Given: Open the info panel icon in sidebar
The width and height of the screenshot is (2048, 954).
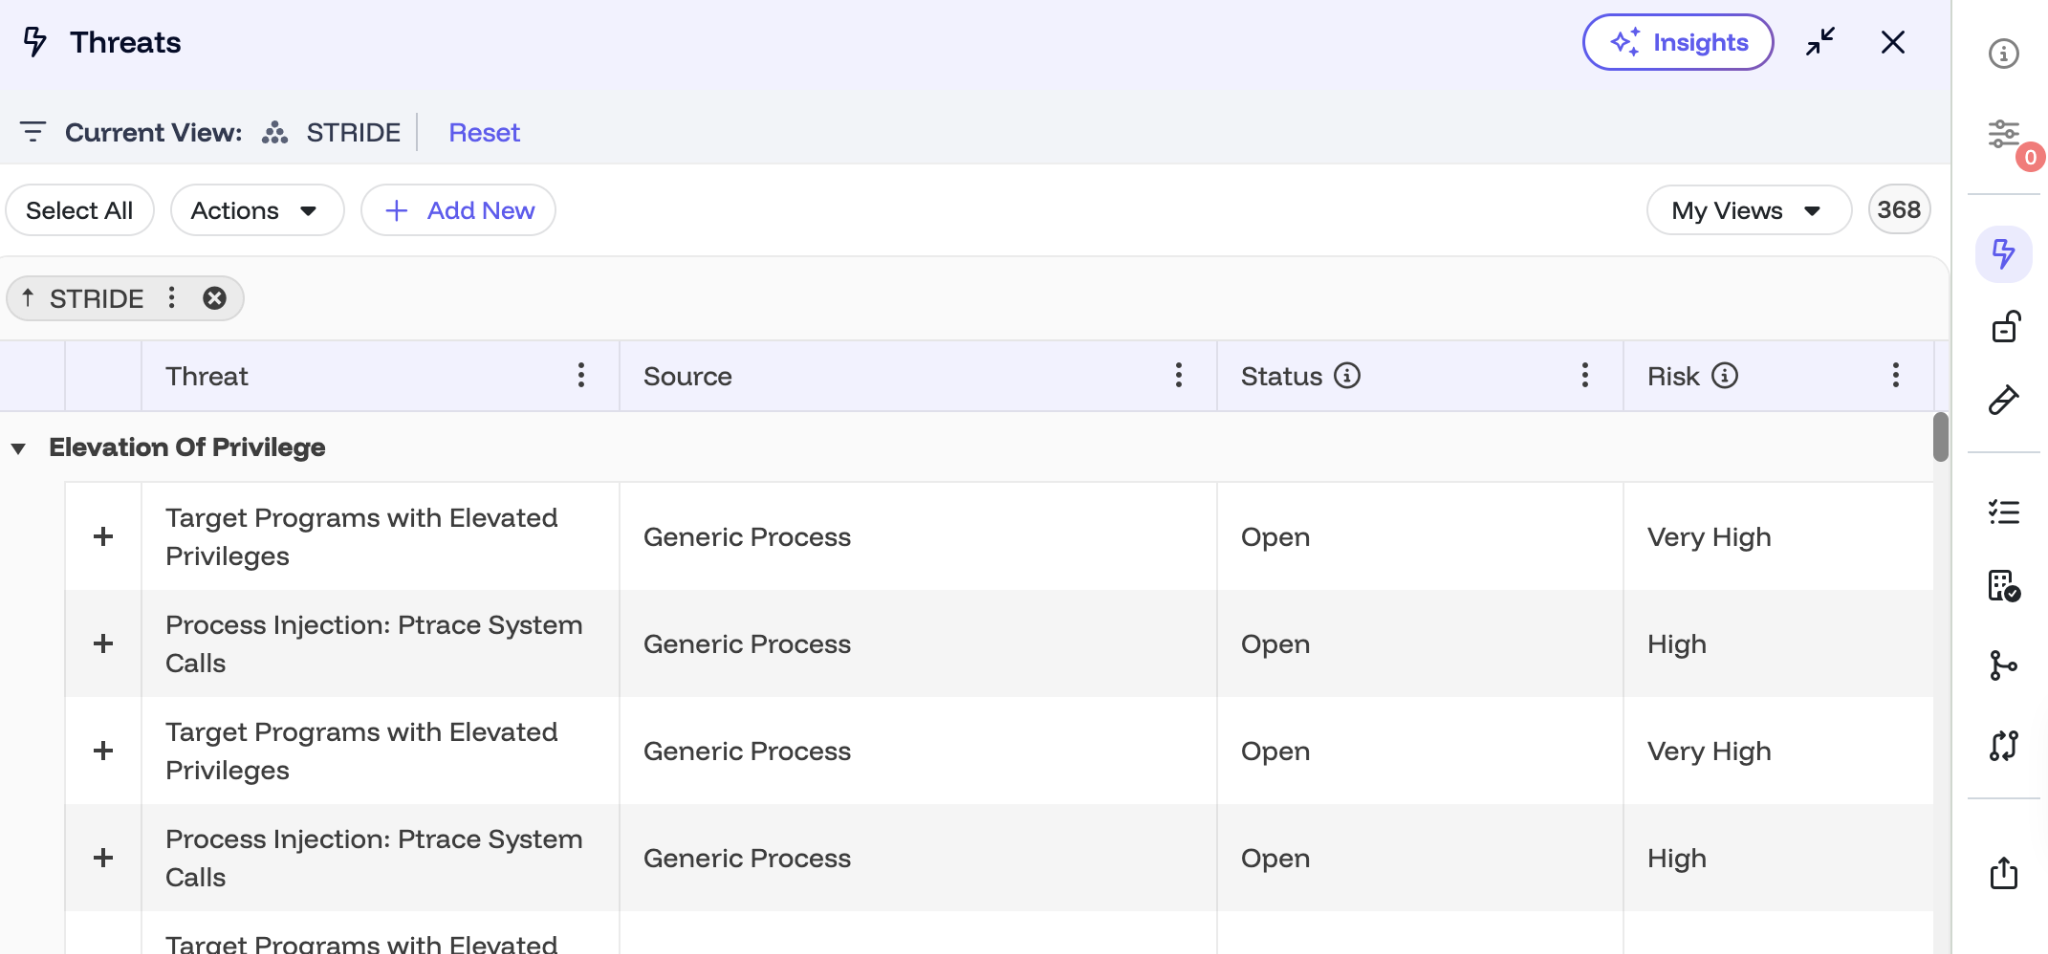Looking at the screenshot, I should (2003, 53).
